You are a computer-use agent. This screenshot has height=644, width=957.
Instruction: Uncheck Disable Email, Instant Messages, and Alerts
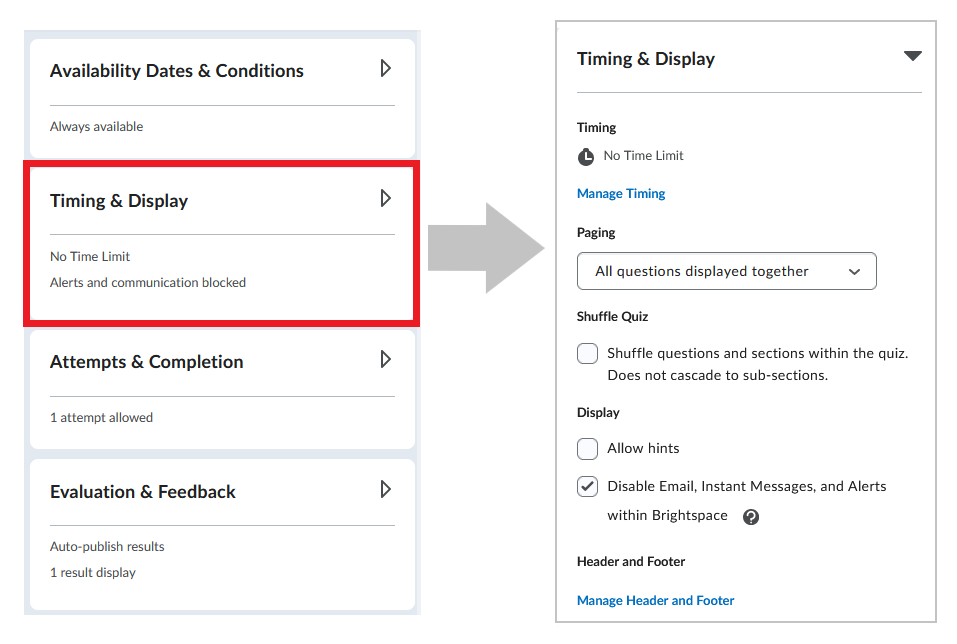point(587,487)
